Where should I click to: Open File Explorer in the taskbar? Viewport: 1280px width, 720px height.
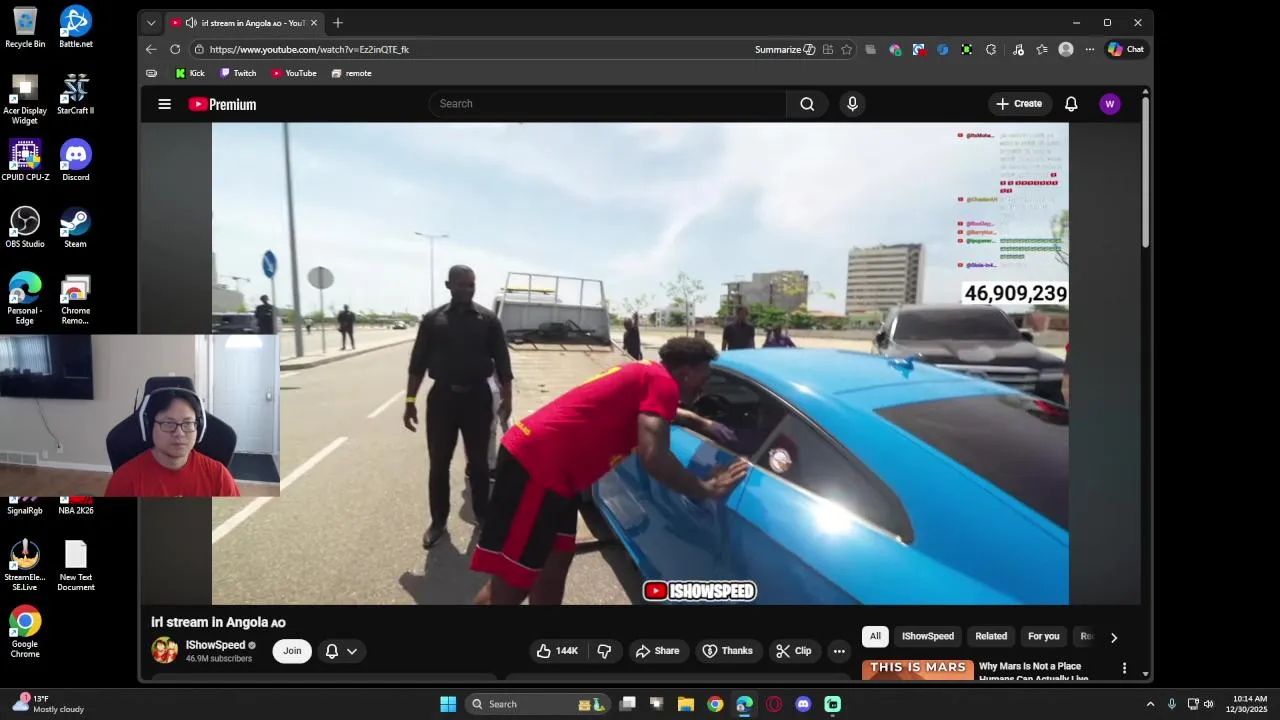(686, 704)
